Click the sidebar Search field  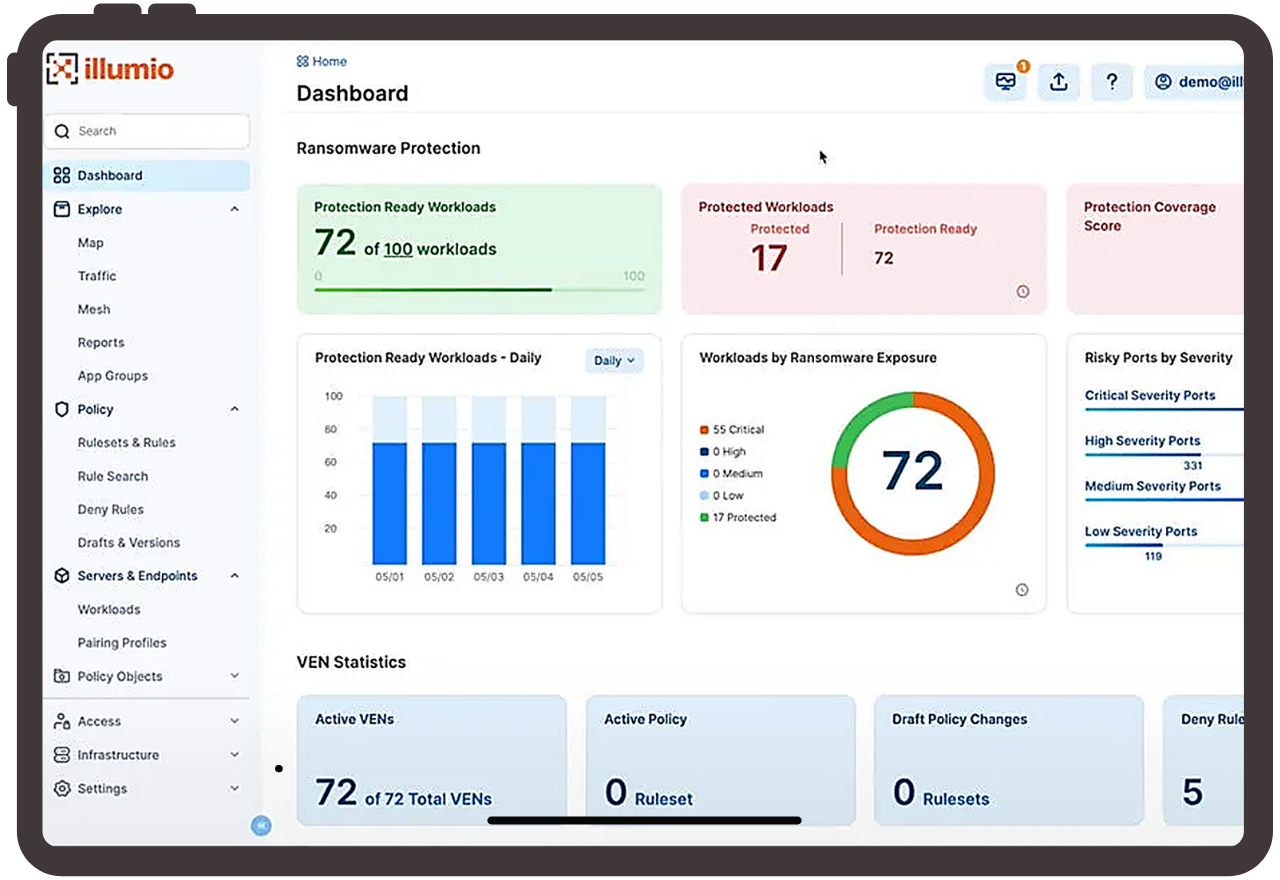pyautogui.click(x=147, y=131)
